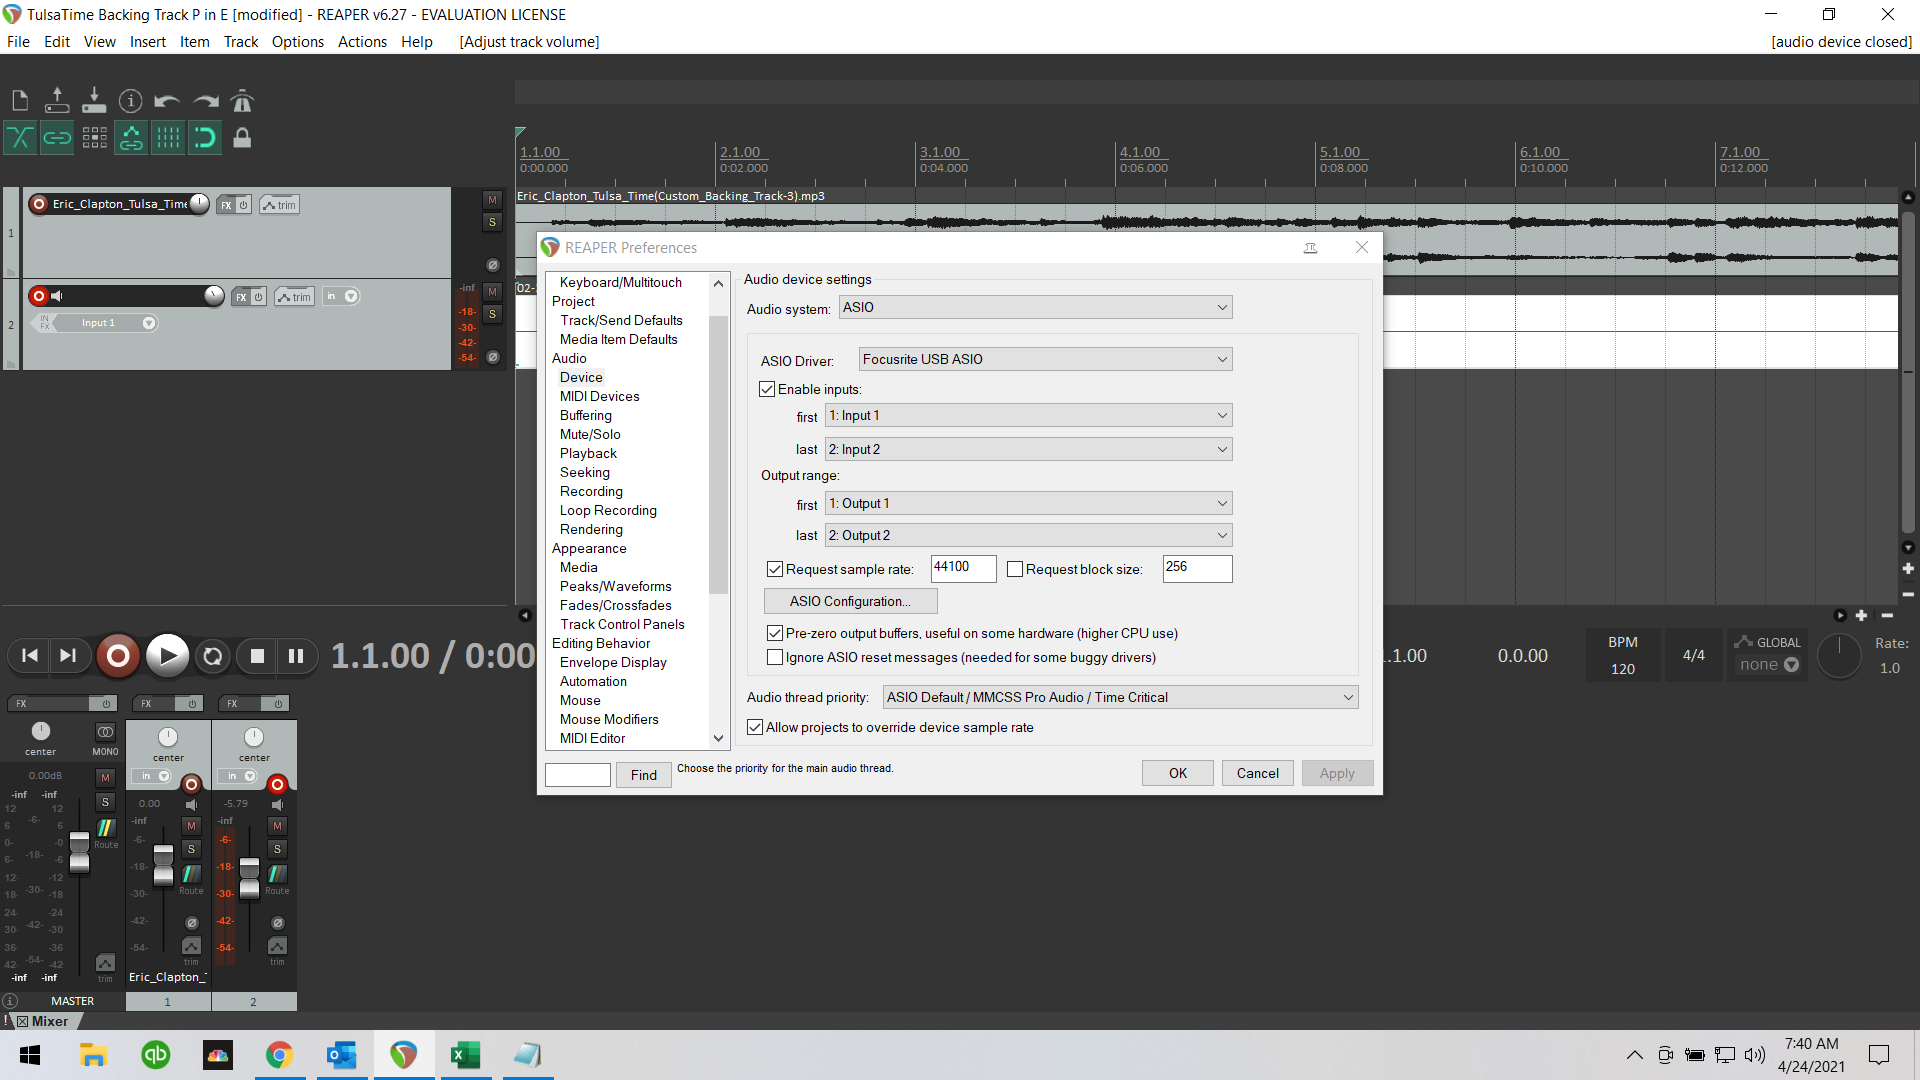Toggle the transport Repeat button
The image size is (1920, 1080).
[x=212, y=656]
